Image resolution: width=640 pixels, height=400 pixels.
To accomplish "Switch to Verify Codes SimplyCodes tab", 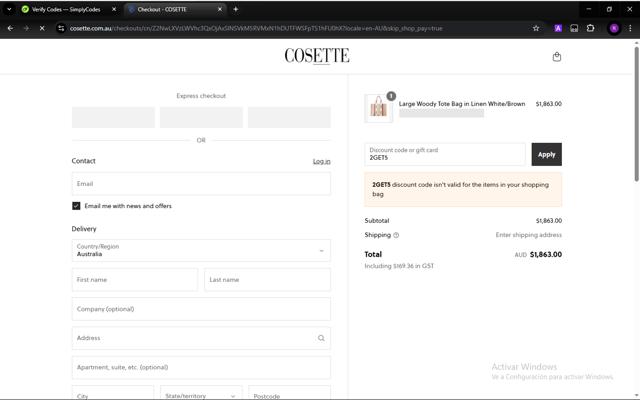I will [x=65, y=9].
